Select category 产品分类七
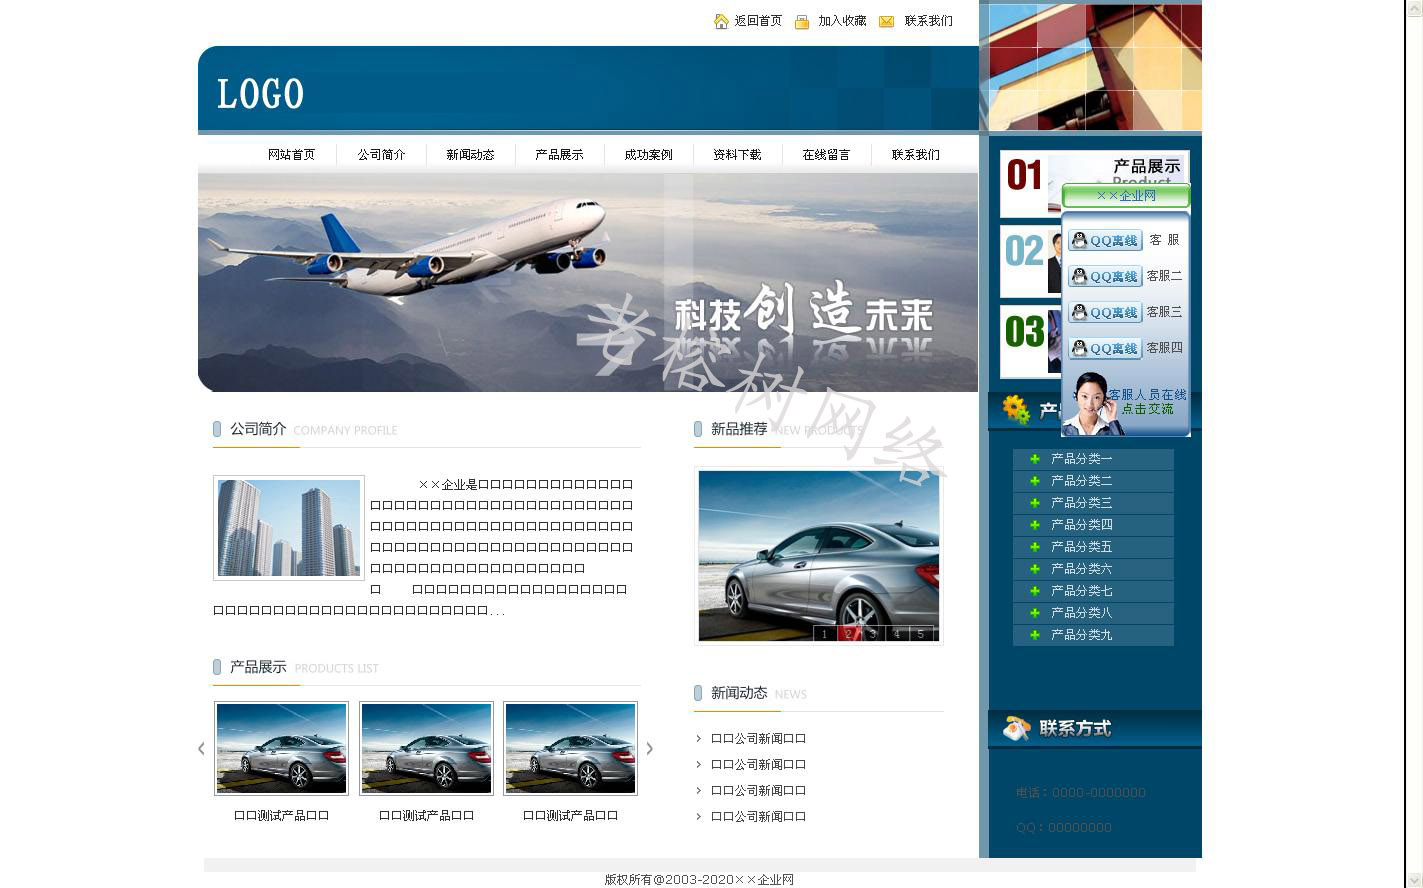Viewport: 1423px width, 888px height. click(1081, 591)
